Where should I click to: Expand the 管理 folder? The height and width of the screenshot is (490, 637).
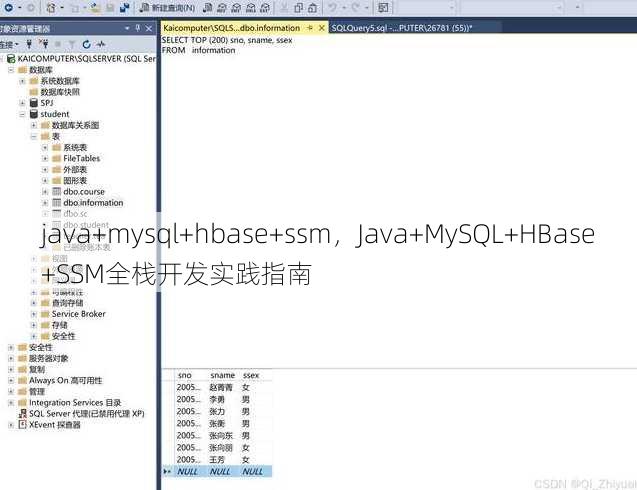[11, 392]
